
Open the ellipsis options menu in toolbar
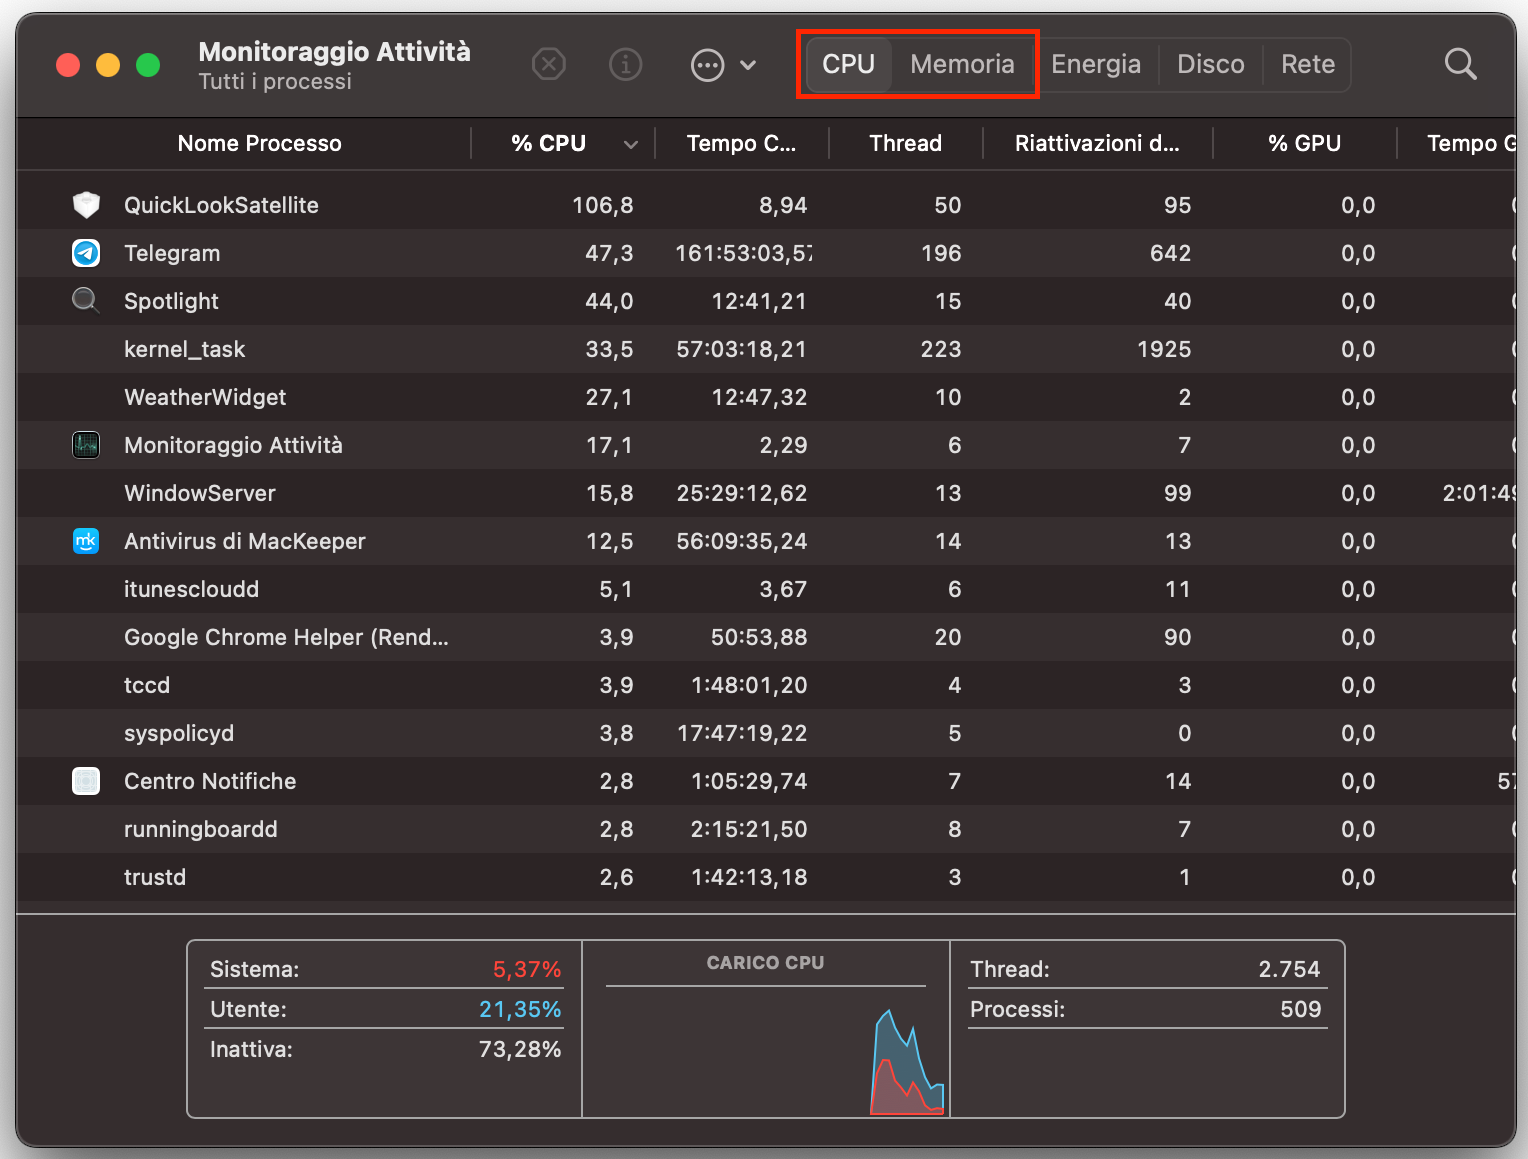[x=708, y=64]
